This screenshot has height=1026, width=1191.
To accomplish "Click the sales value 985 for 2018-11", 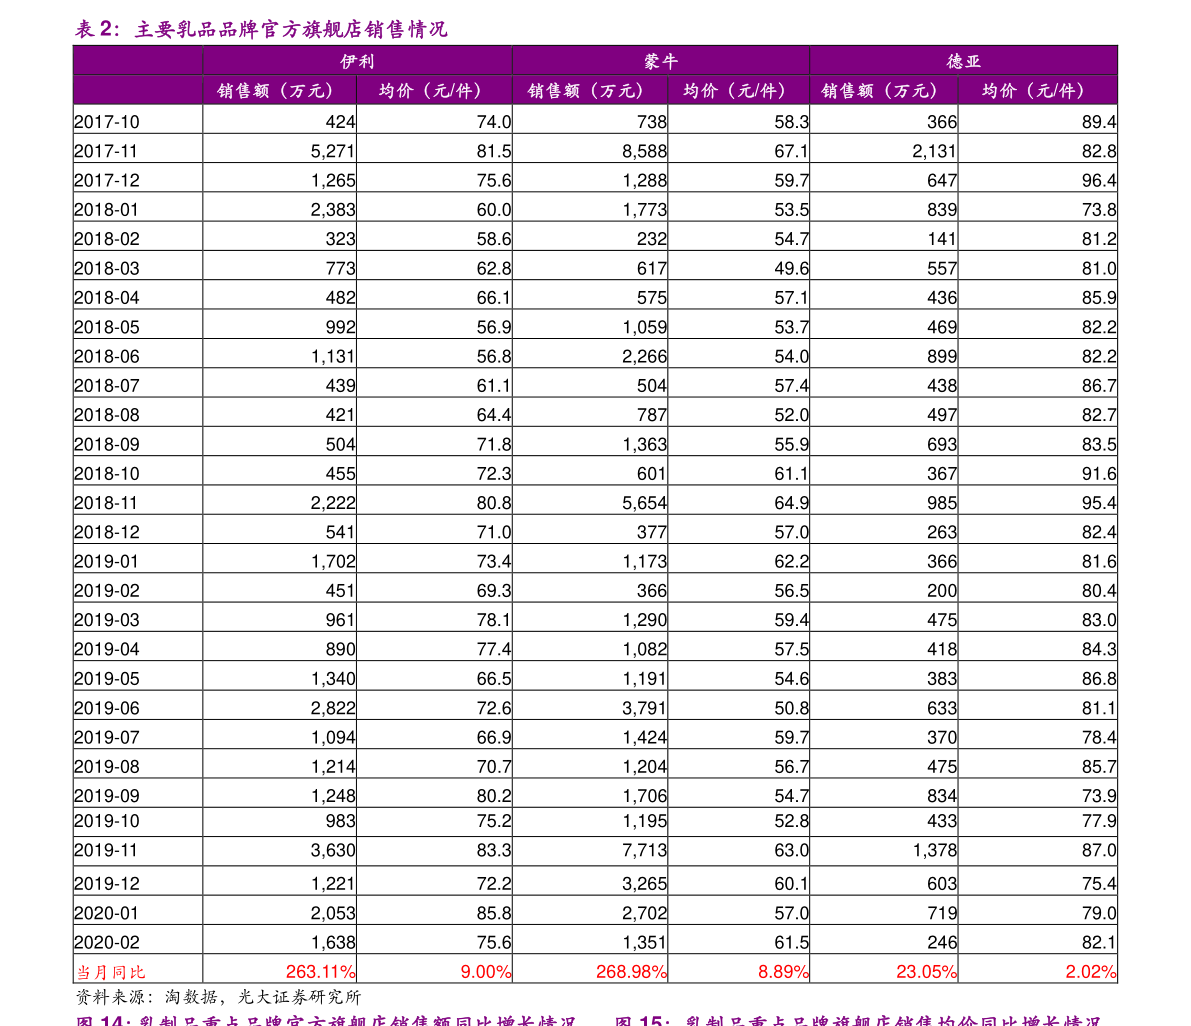I will [942, 504].
